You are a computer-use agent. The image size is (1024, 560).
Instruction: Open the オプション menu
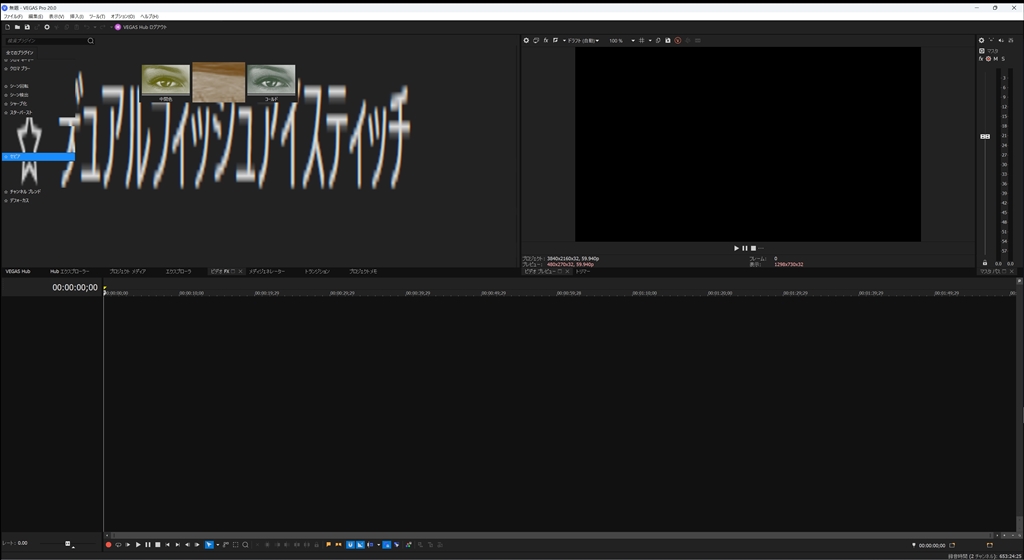tap(123, 16)
